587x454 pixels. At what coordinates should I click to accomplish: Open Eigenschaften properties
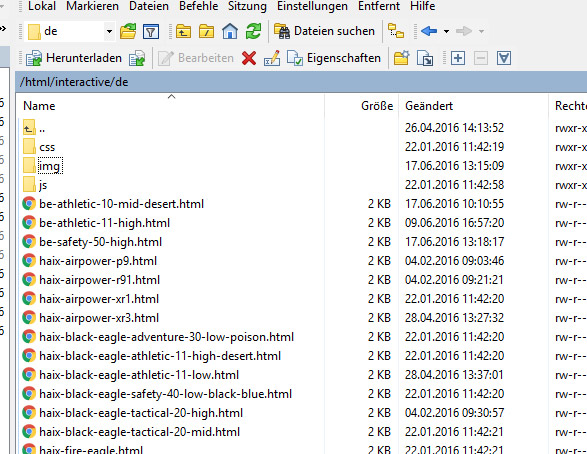[334, 58]
